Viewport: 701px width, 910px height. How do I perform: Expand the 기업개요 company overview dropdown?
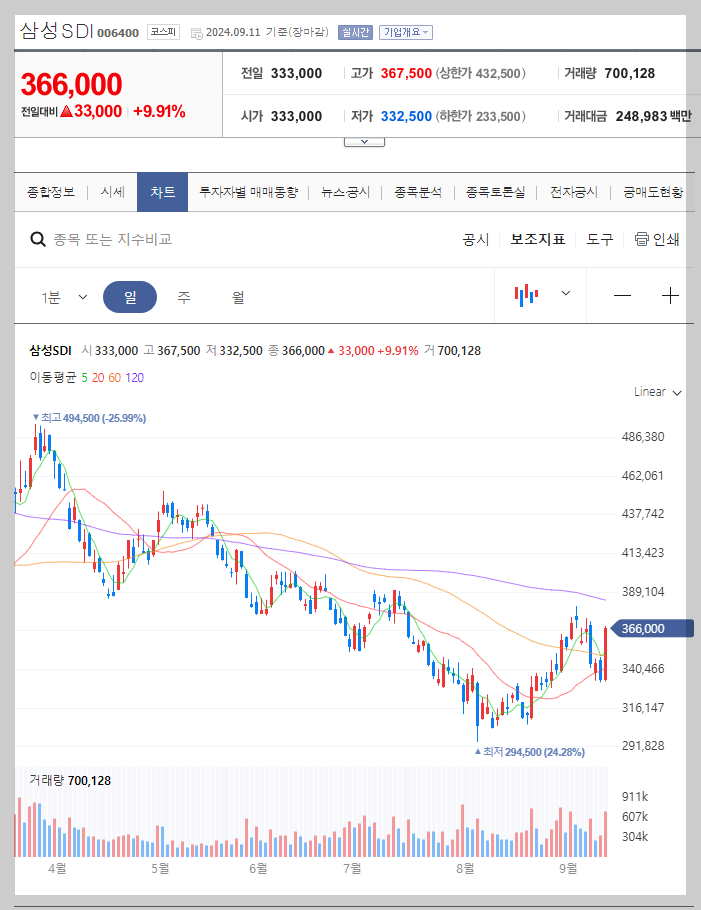(x=408, y=31)
